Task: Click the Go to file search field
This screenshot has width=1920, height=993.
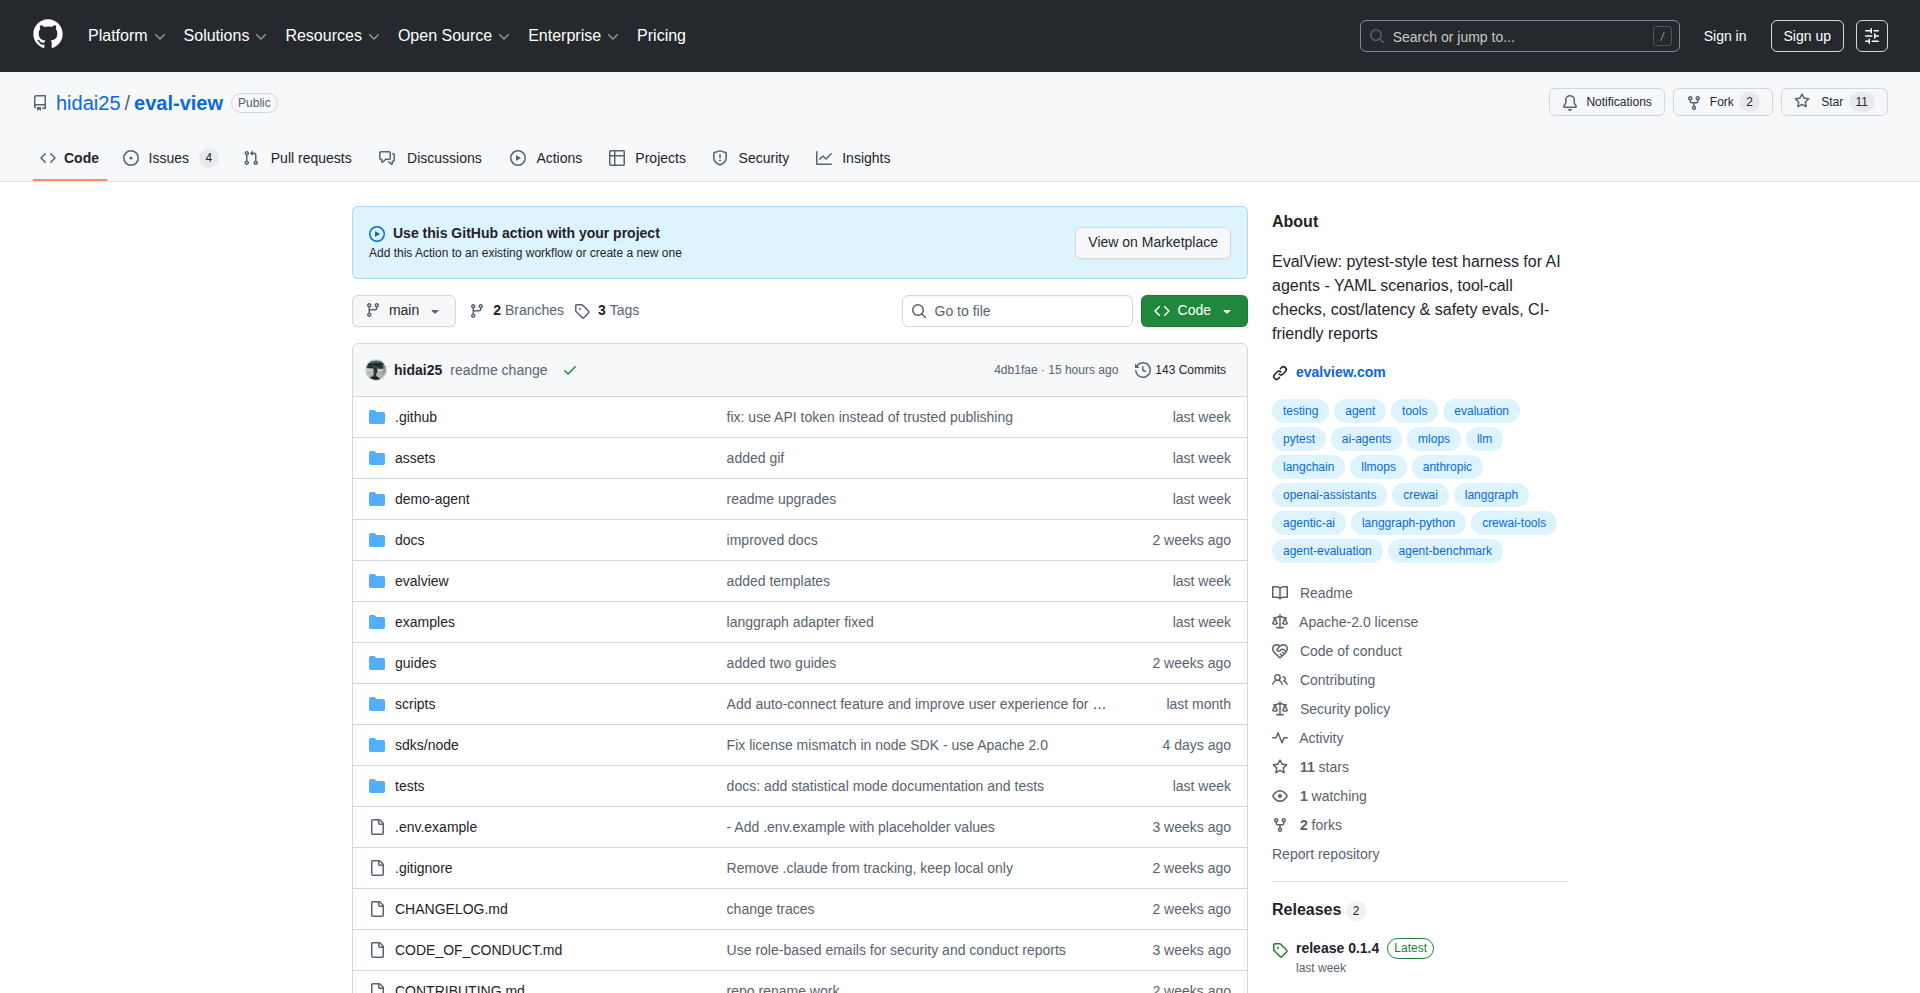Action: tap(1017, 311)
